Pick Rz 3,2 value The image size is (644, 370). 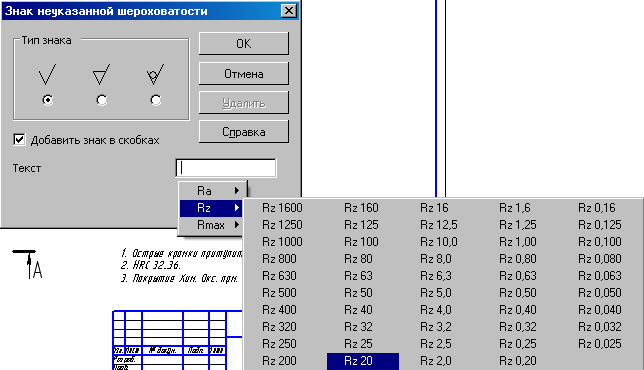pyautogui.click(x=435, y=327)
